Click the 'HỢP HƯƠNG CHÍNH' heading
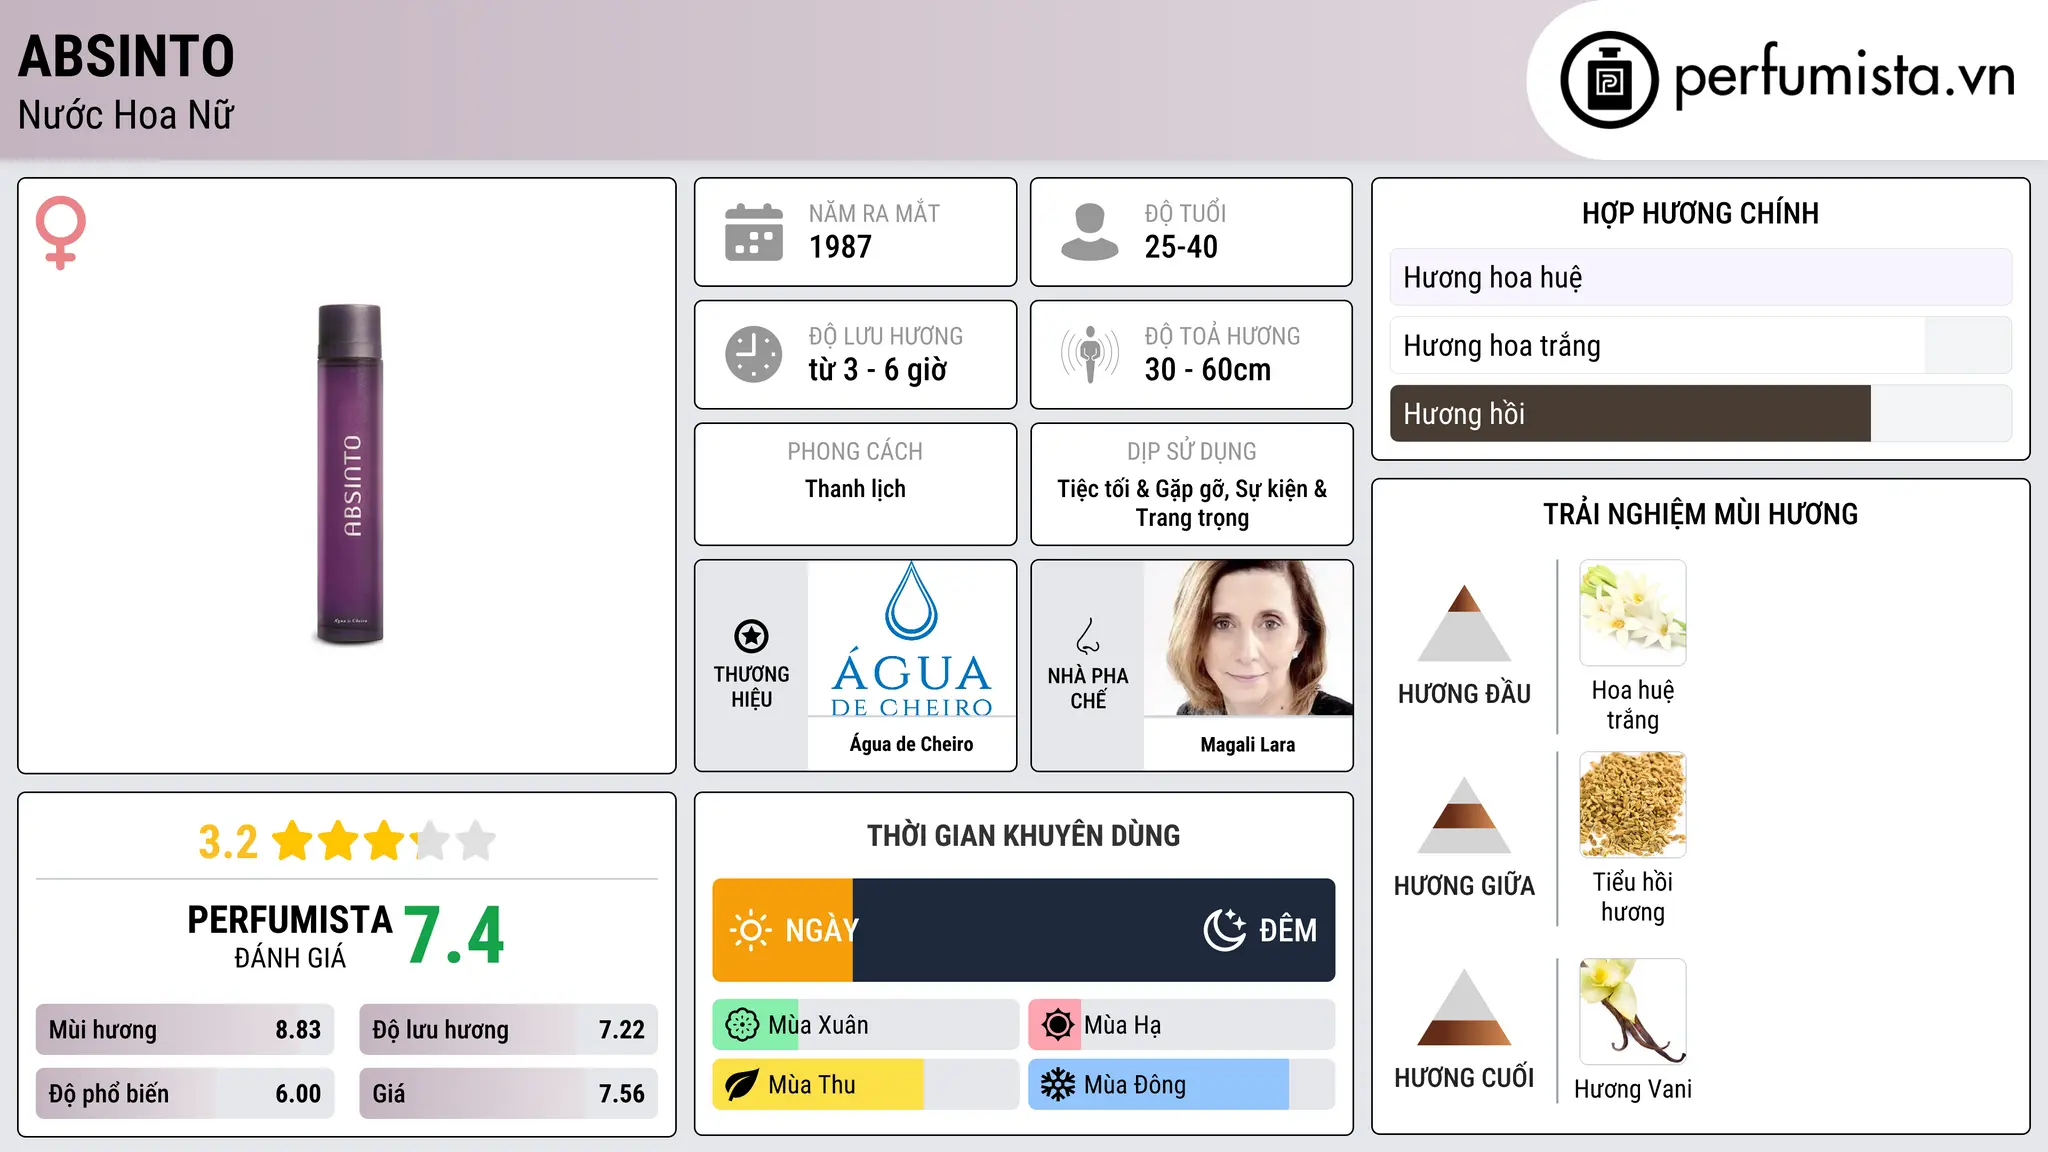Image resolution: width=2048 pixels, height=1152 pixels. click(1700, 213)
